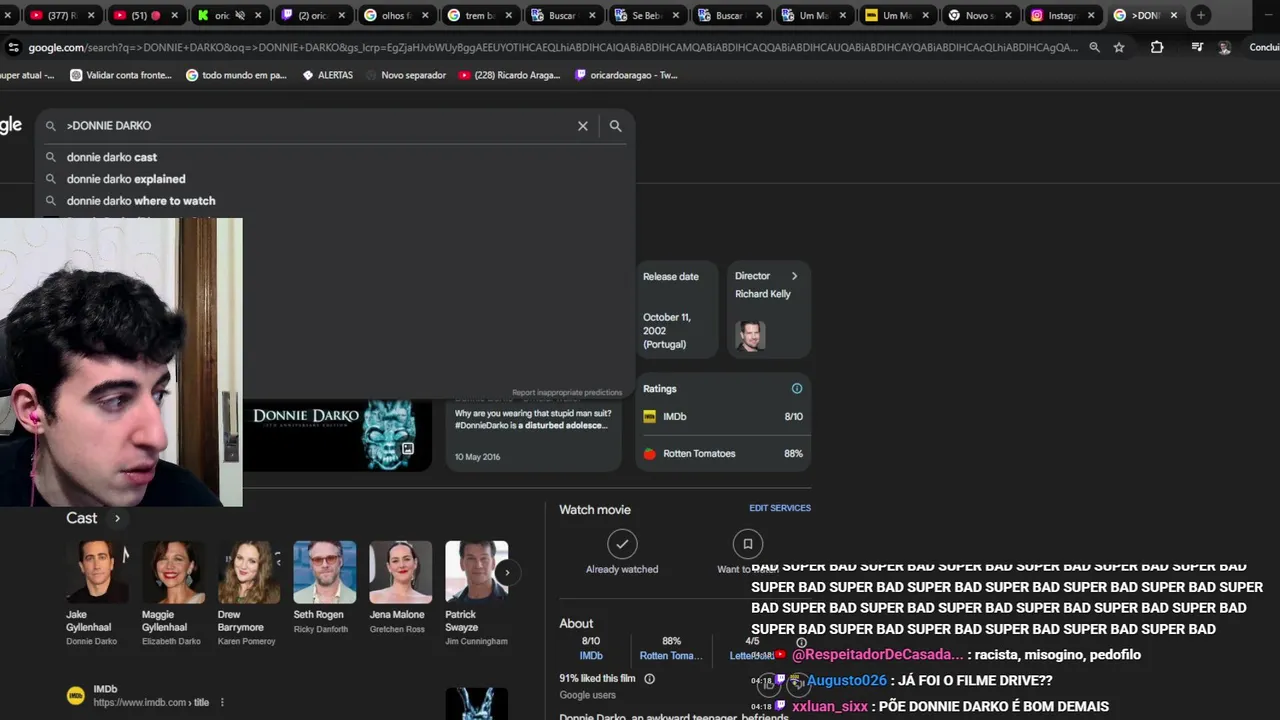The width and height of the screenshot is (1280, 720).
Task: Expand the Cast section arrow
Action: point(117,518)
